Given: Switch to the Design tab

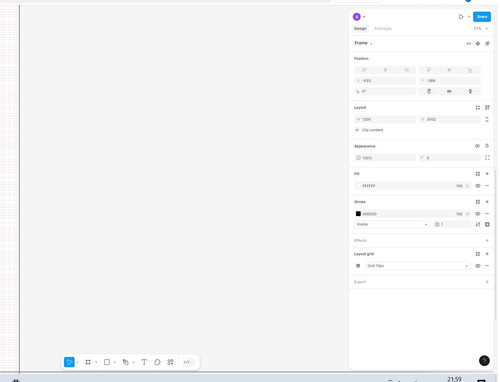Looking at the screenshot, I should tap(360, 29).
